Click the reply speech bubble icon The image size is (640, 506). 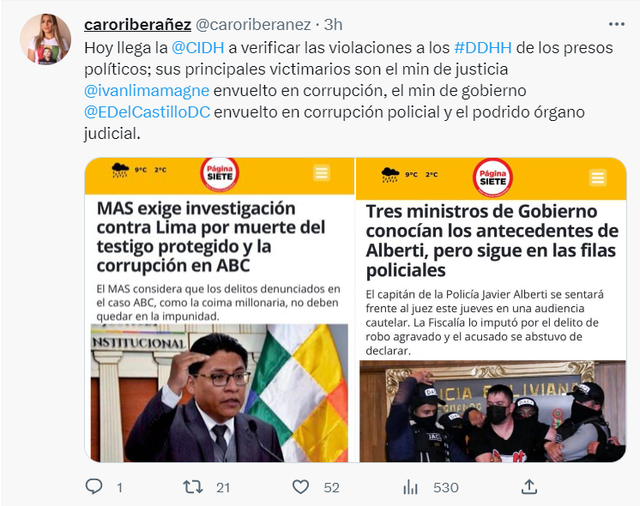[94, 486]
